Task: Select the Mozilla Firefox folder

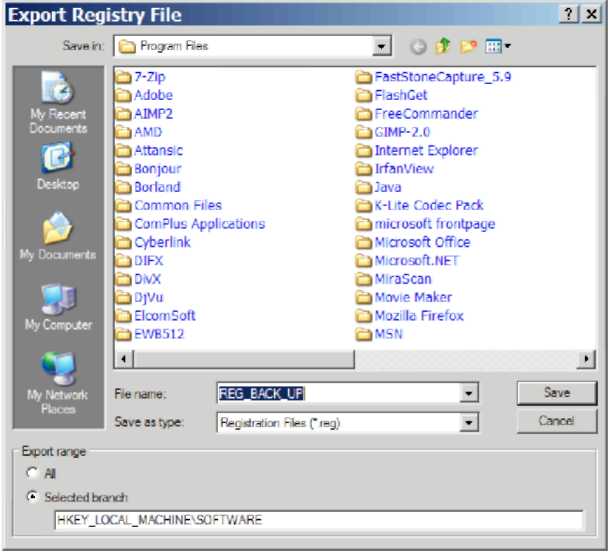Action: (x=410, y=316)
